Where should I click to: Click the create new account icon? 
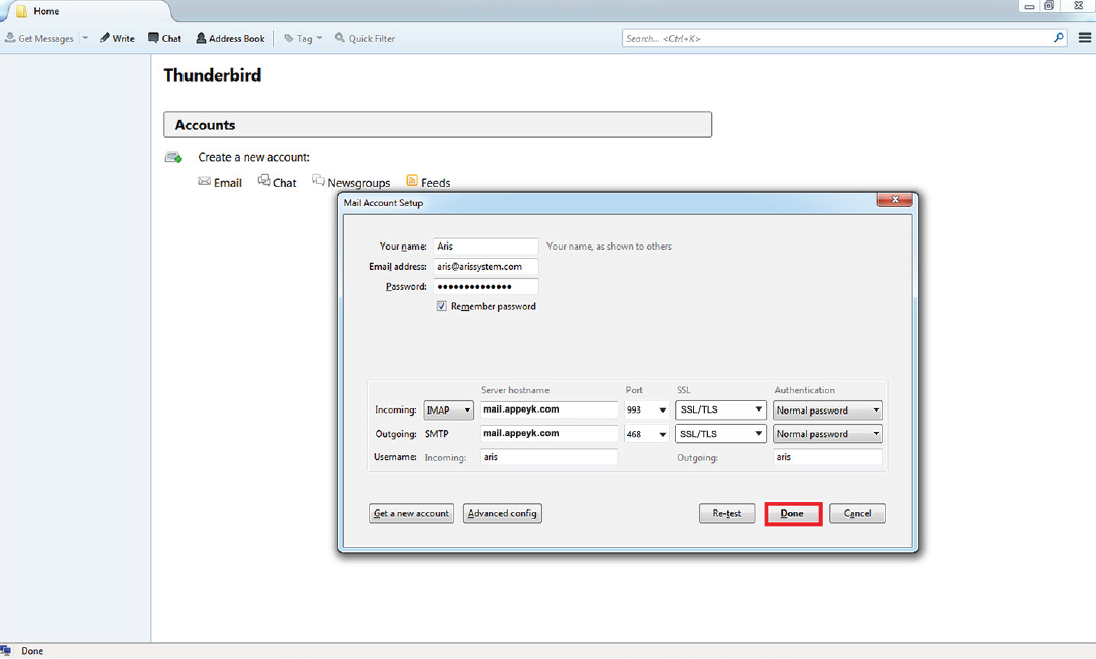point(173,157)
